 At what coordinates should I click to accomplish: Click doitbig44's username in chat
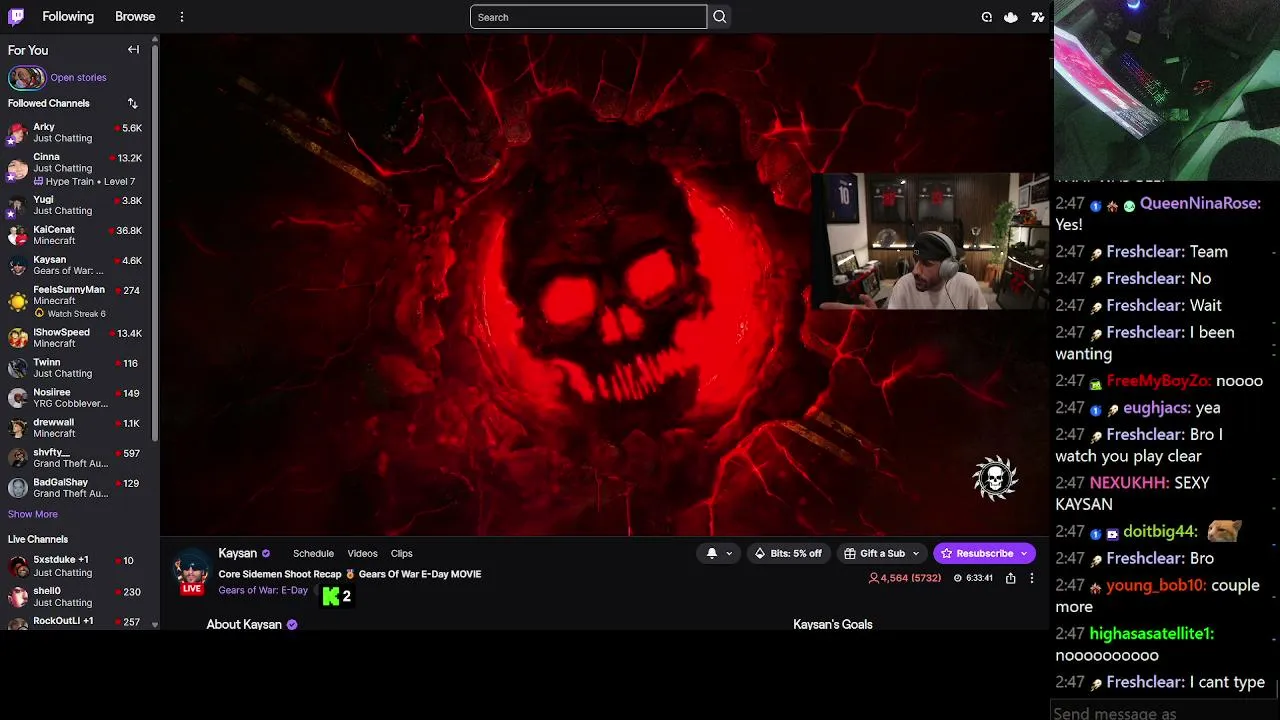click(x=1160, y=532)
